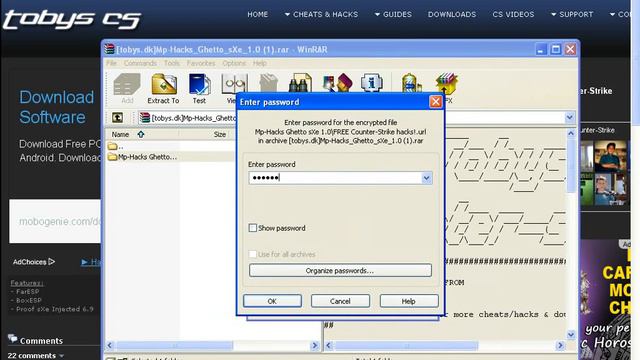Open the Downloads page link
Screen dimensions: 640x360
tap(452, 14)
